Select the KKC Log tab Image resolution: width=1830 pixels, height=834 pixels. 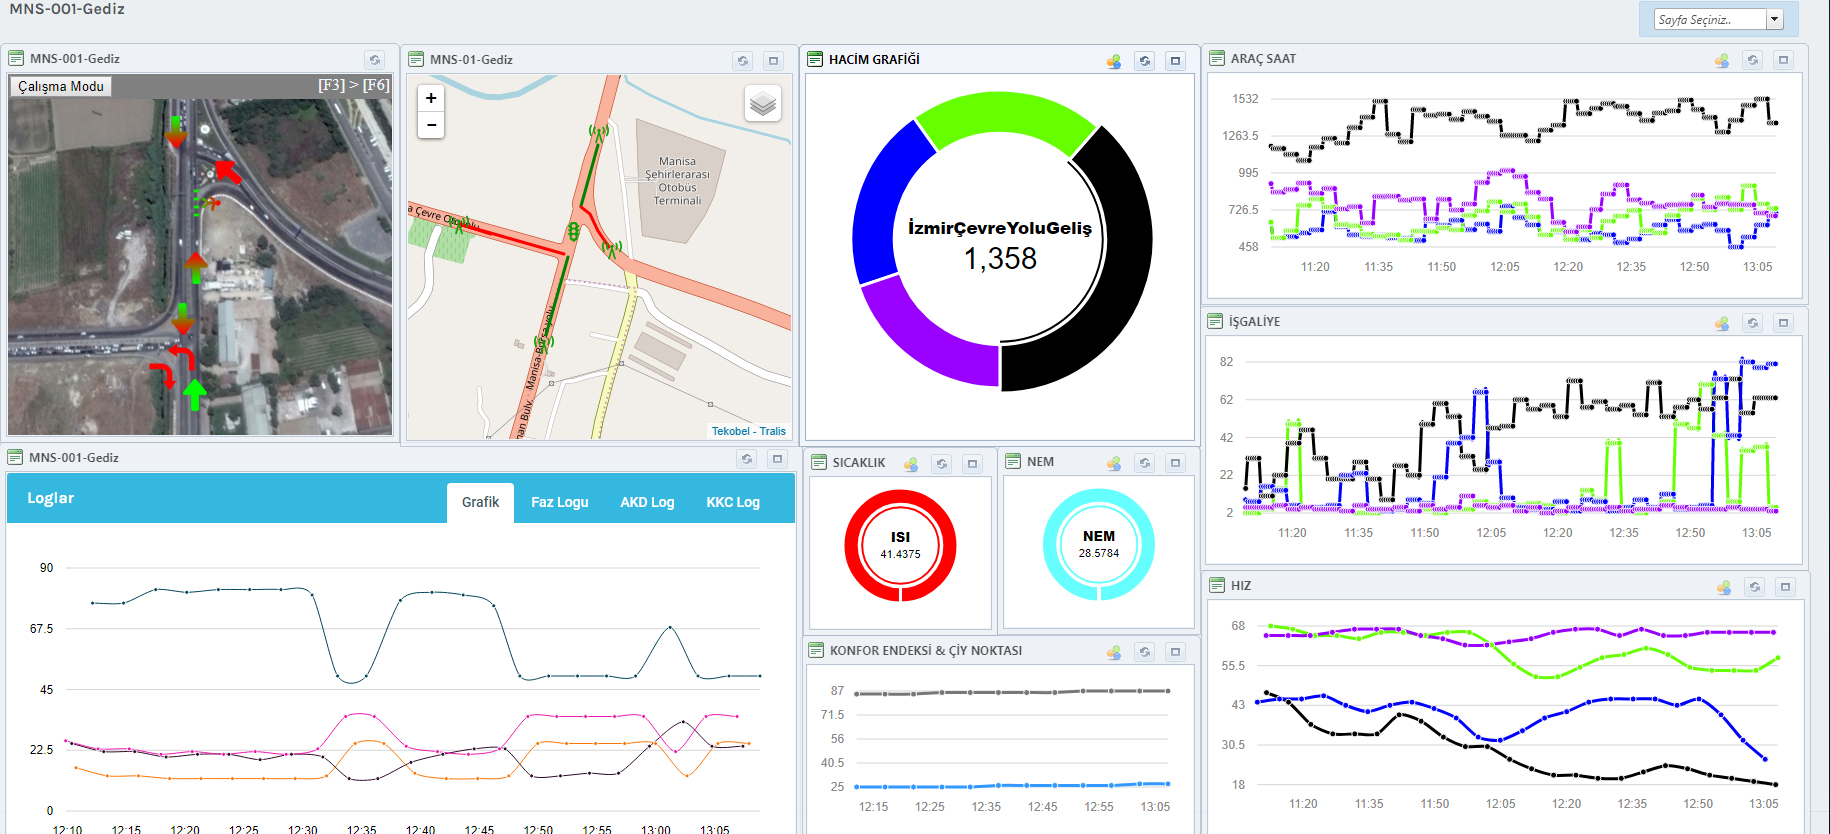(733, 502)
